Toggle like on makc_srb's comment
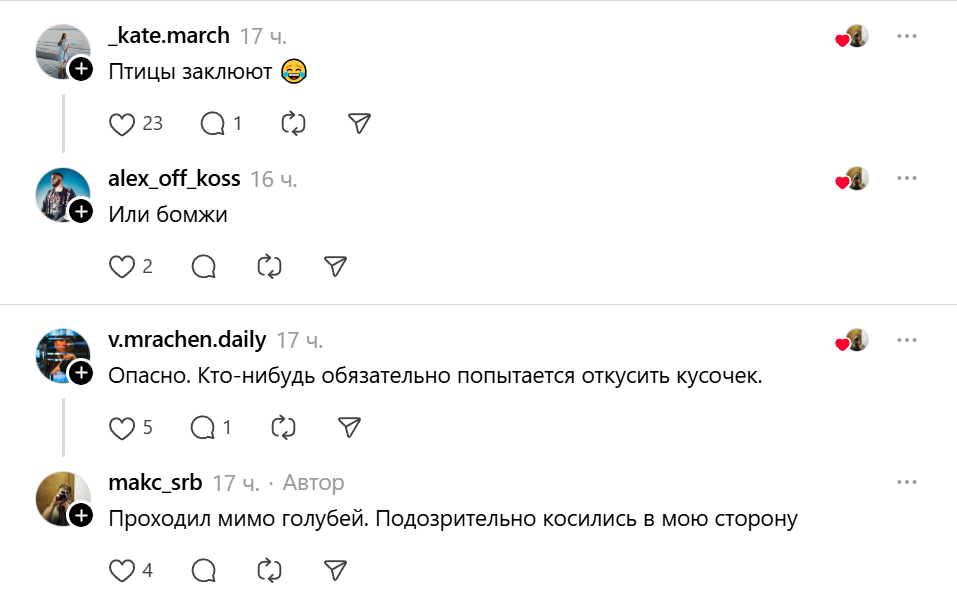 click(x=122, y=571)
